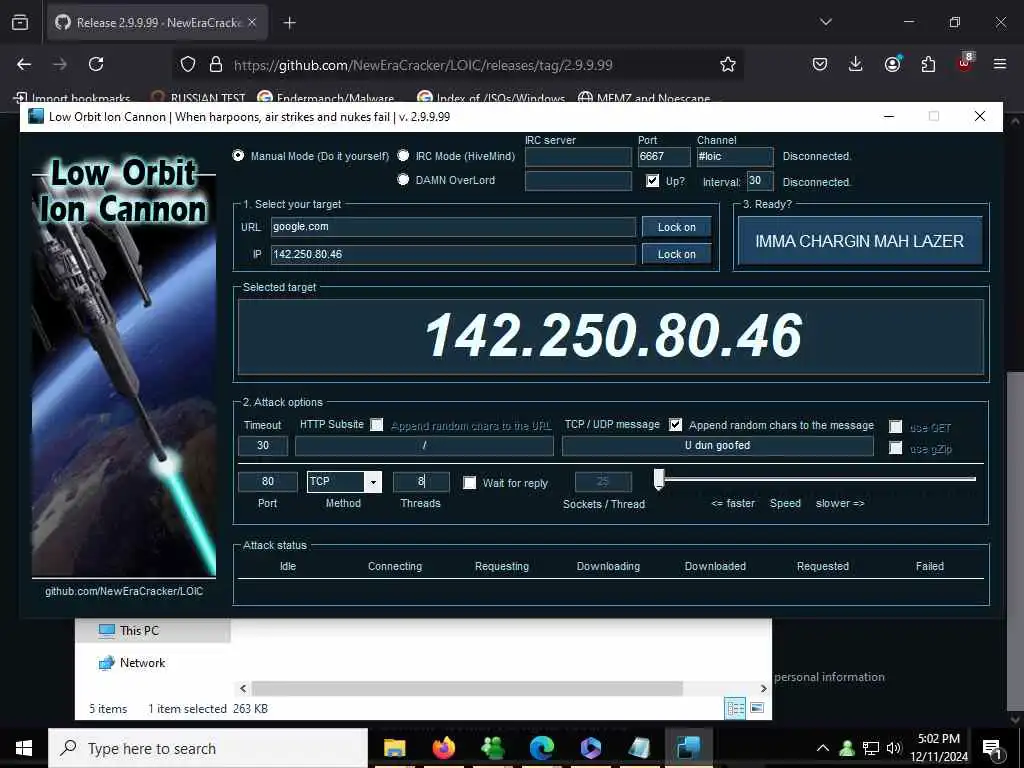Close the Release 2.9.9.99 tab
This screenshot has width=1024, height=768.
click(252, 23)
